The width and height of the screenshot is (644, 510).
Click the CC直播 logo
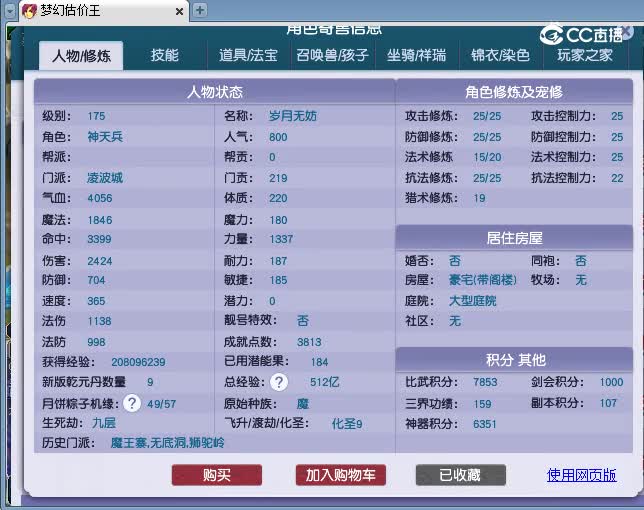581,35
